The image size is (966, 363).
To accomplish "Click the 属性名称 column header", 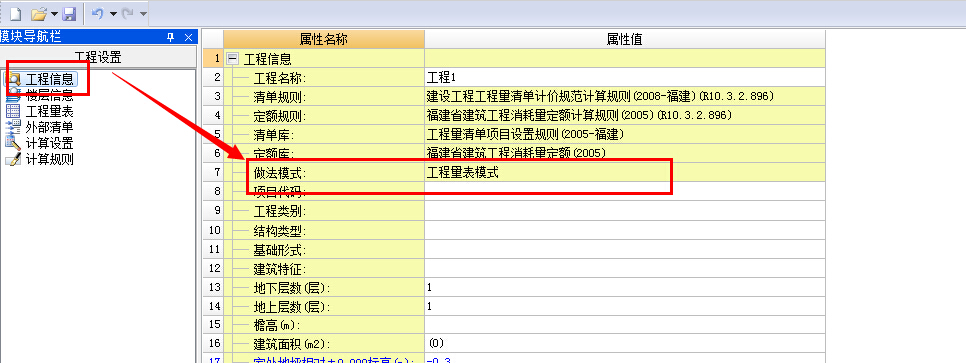I will [324, 39].
